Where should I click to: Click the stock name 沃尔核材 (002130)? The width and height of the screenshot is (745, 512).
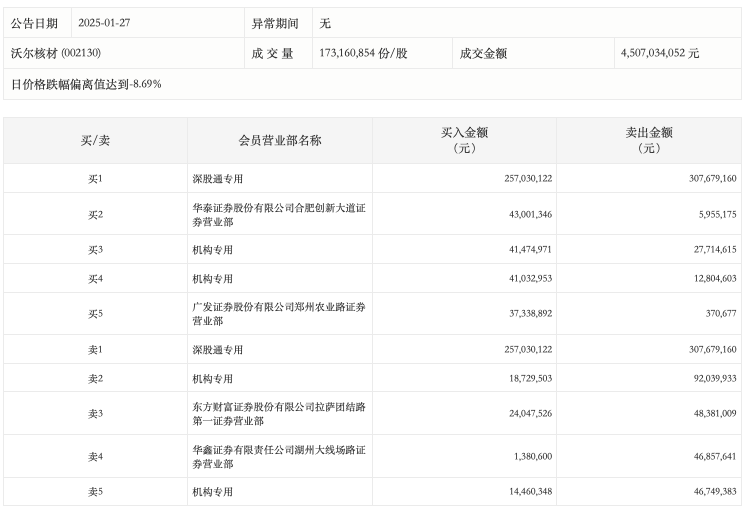[56, 53]
